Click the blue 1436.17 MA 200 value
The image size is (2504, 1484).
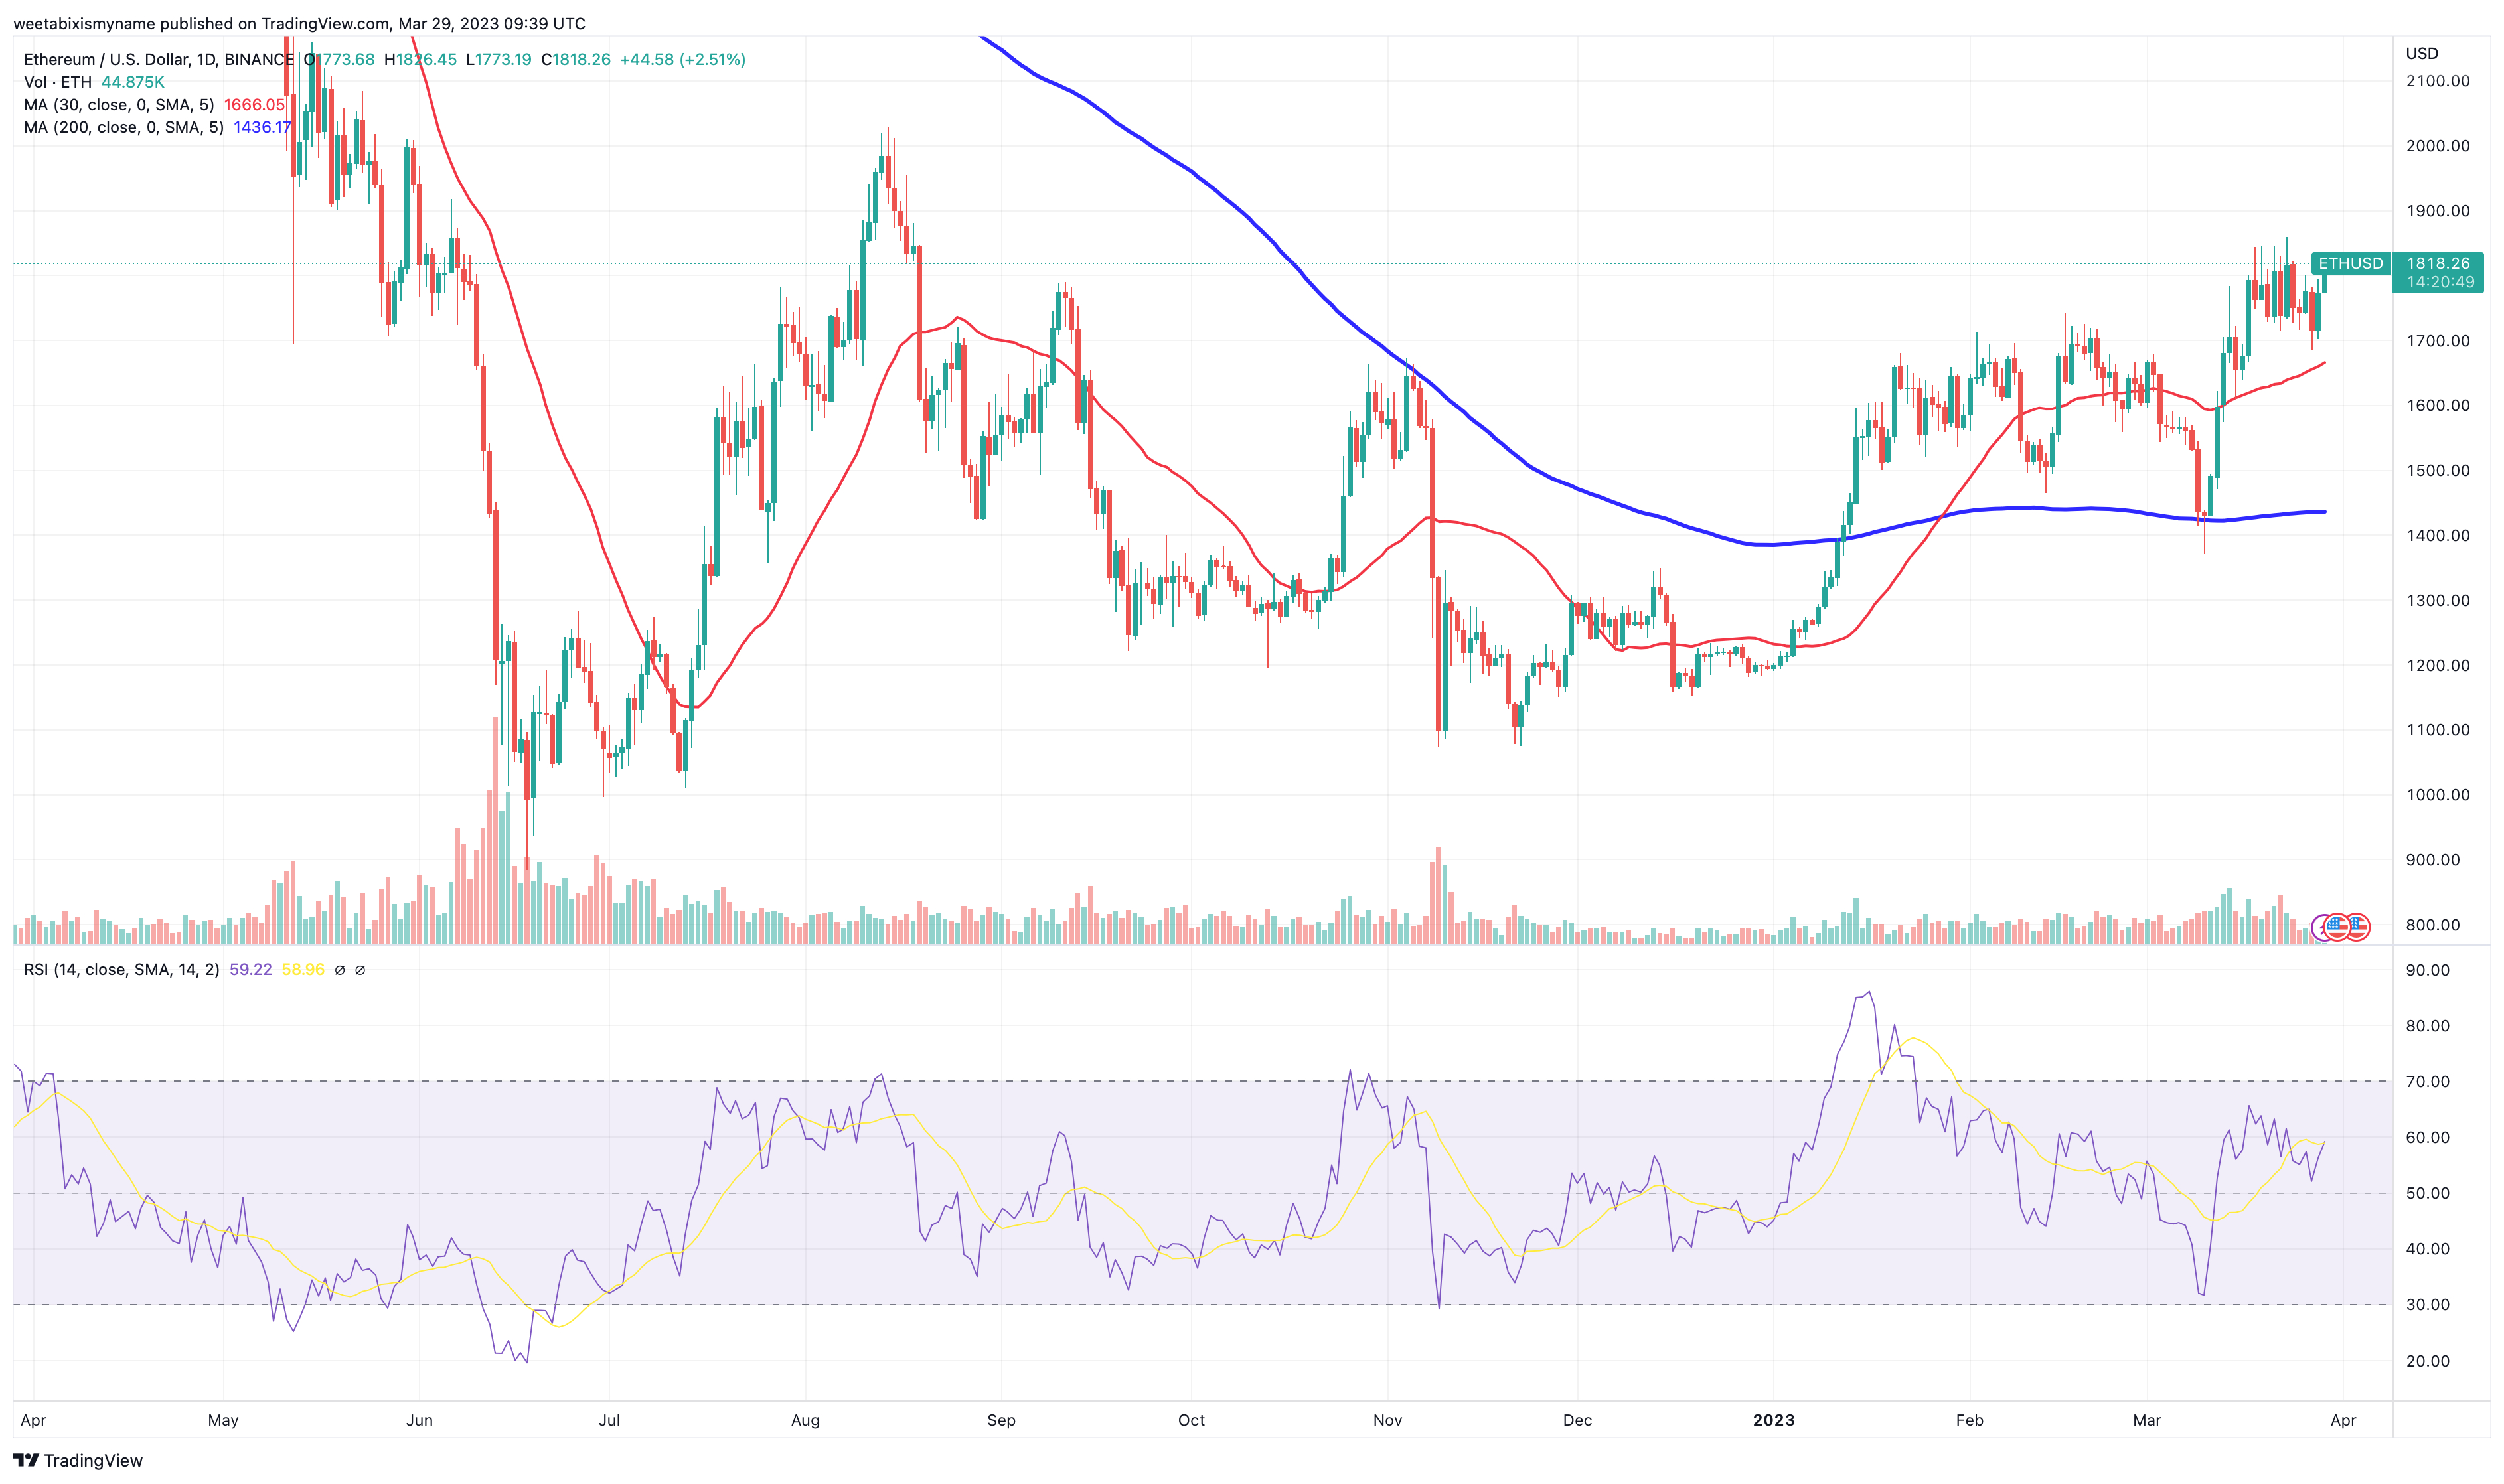coord(263,128)
